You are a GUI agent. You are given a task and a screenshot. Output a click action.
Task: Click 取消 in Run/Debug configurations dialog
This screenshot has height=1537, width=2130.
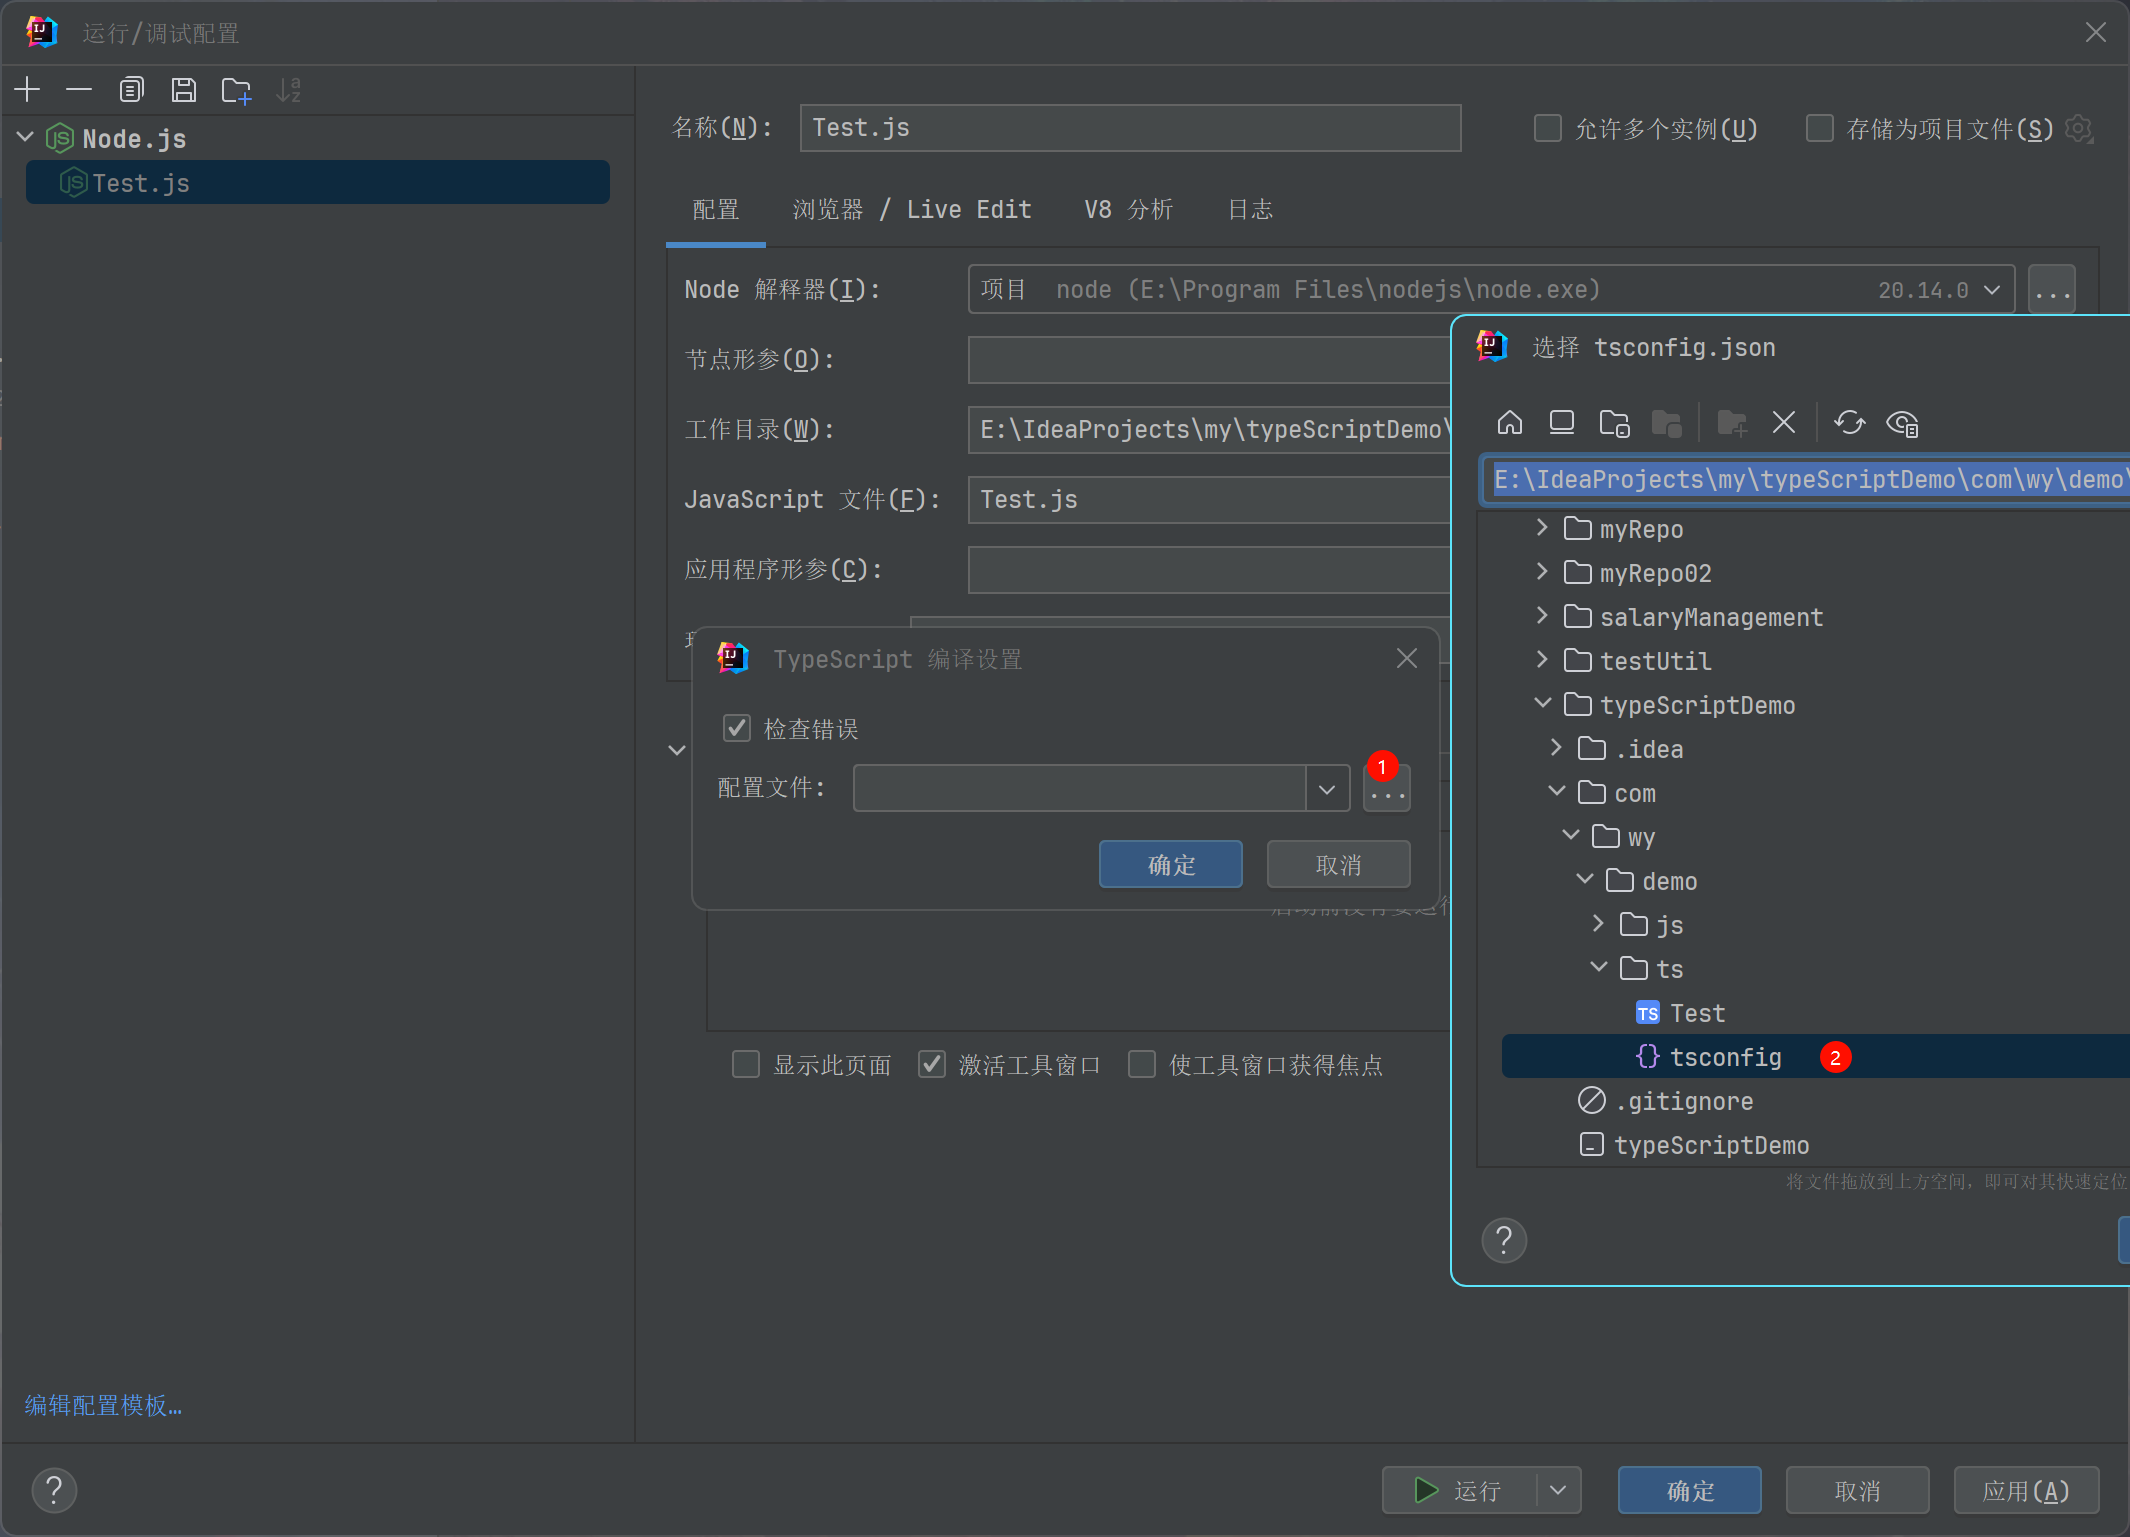(x=1858, y=1490)
